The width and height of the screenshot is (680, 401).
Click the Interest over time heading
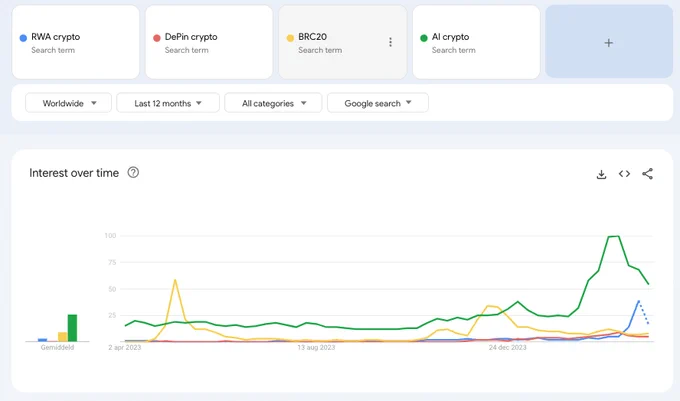pos(74,173)
